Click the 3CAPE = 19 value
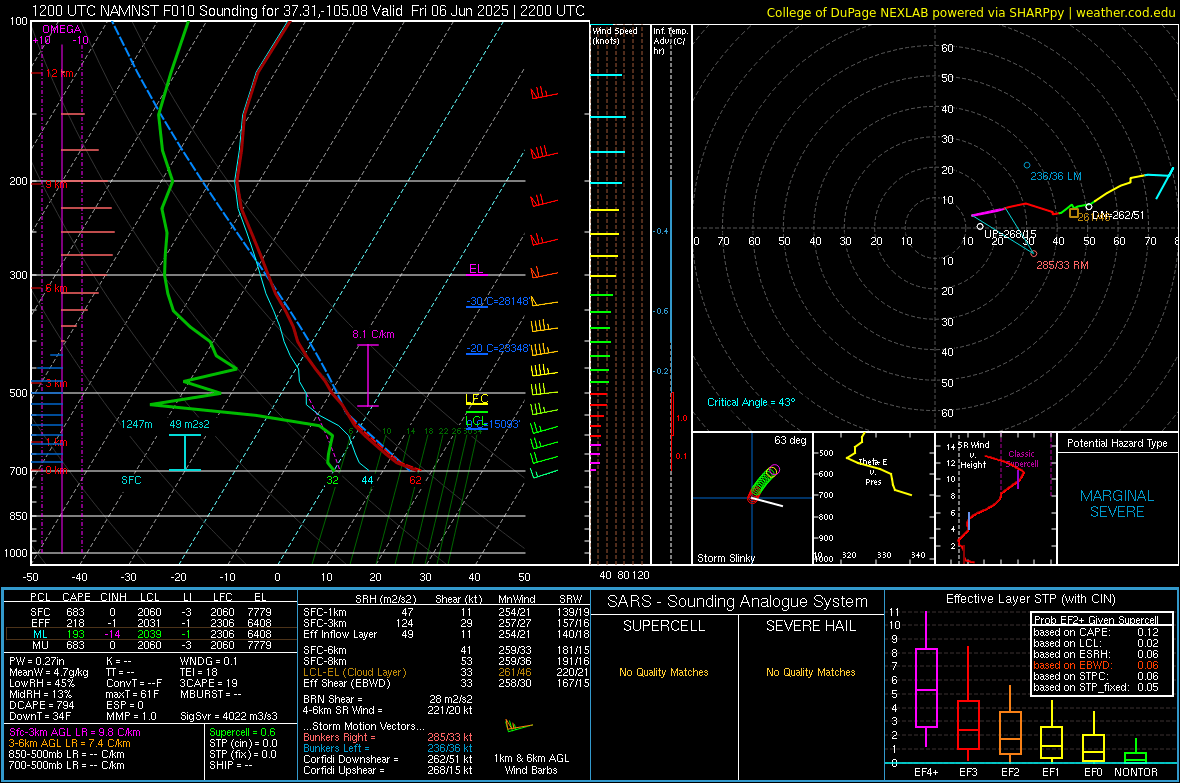The image size is (1180, 783). (208, 683)
